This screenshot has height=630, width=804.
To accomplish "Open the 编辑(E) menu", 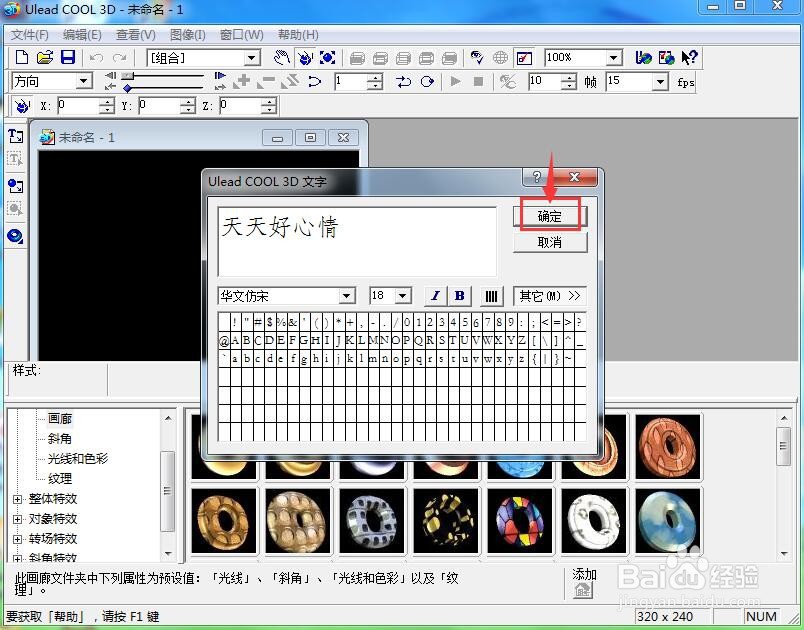I will tap(82, 35).
